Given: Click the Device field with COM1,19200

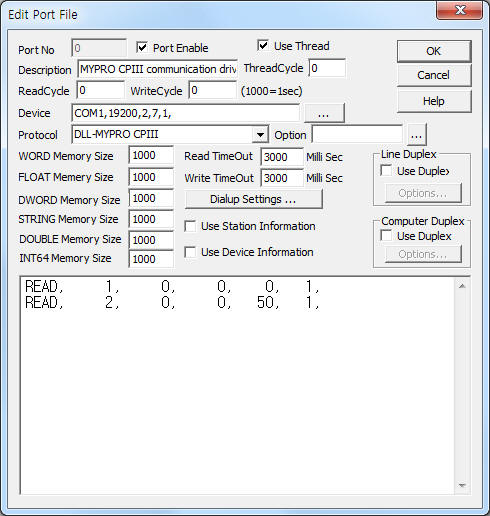Looking at the screenshot, I should (185, 113).
